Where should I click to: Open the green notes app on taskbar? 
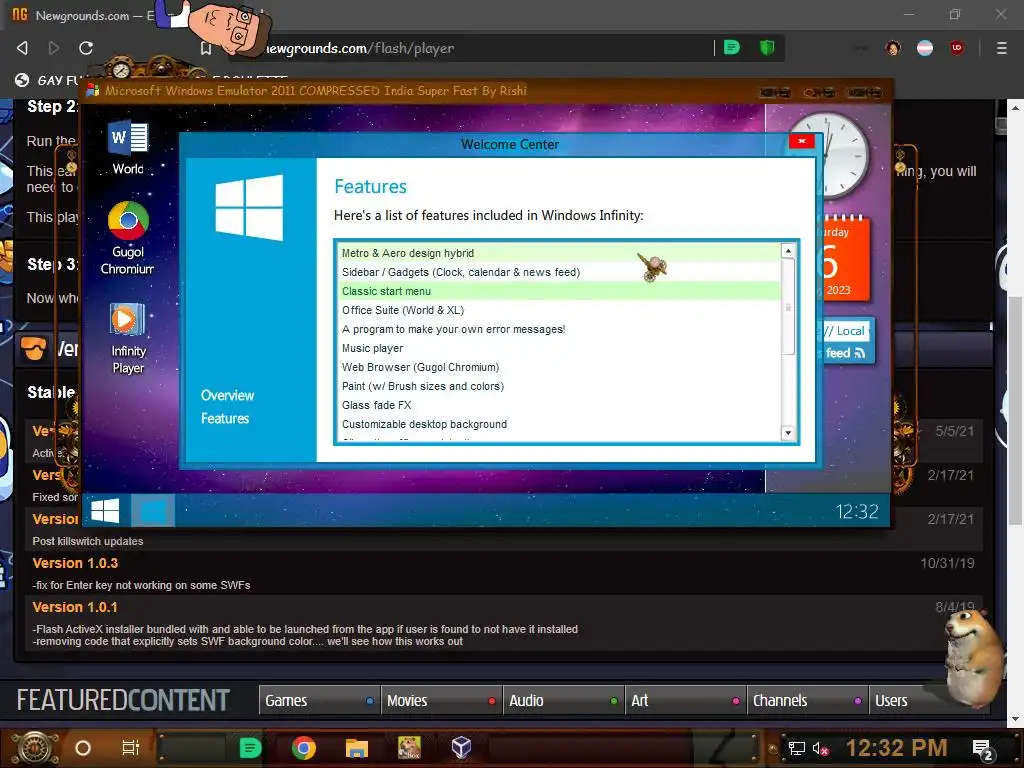coord(250,748)
